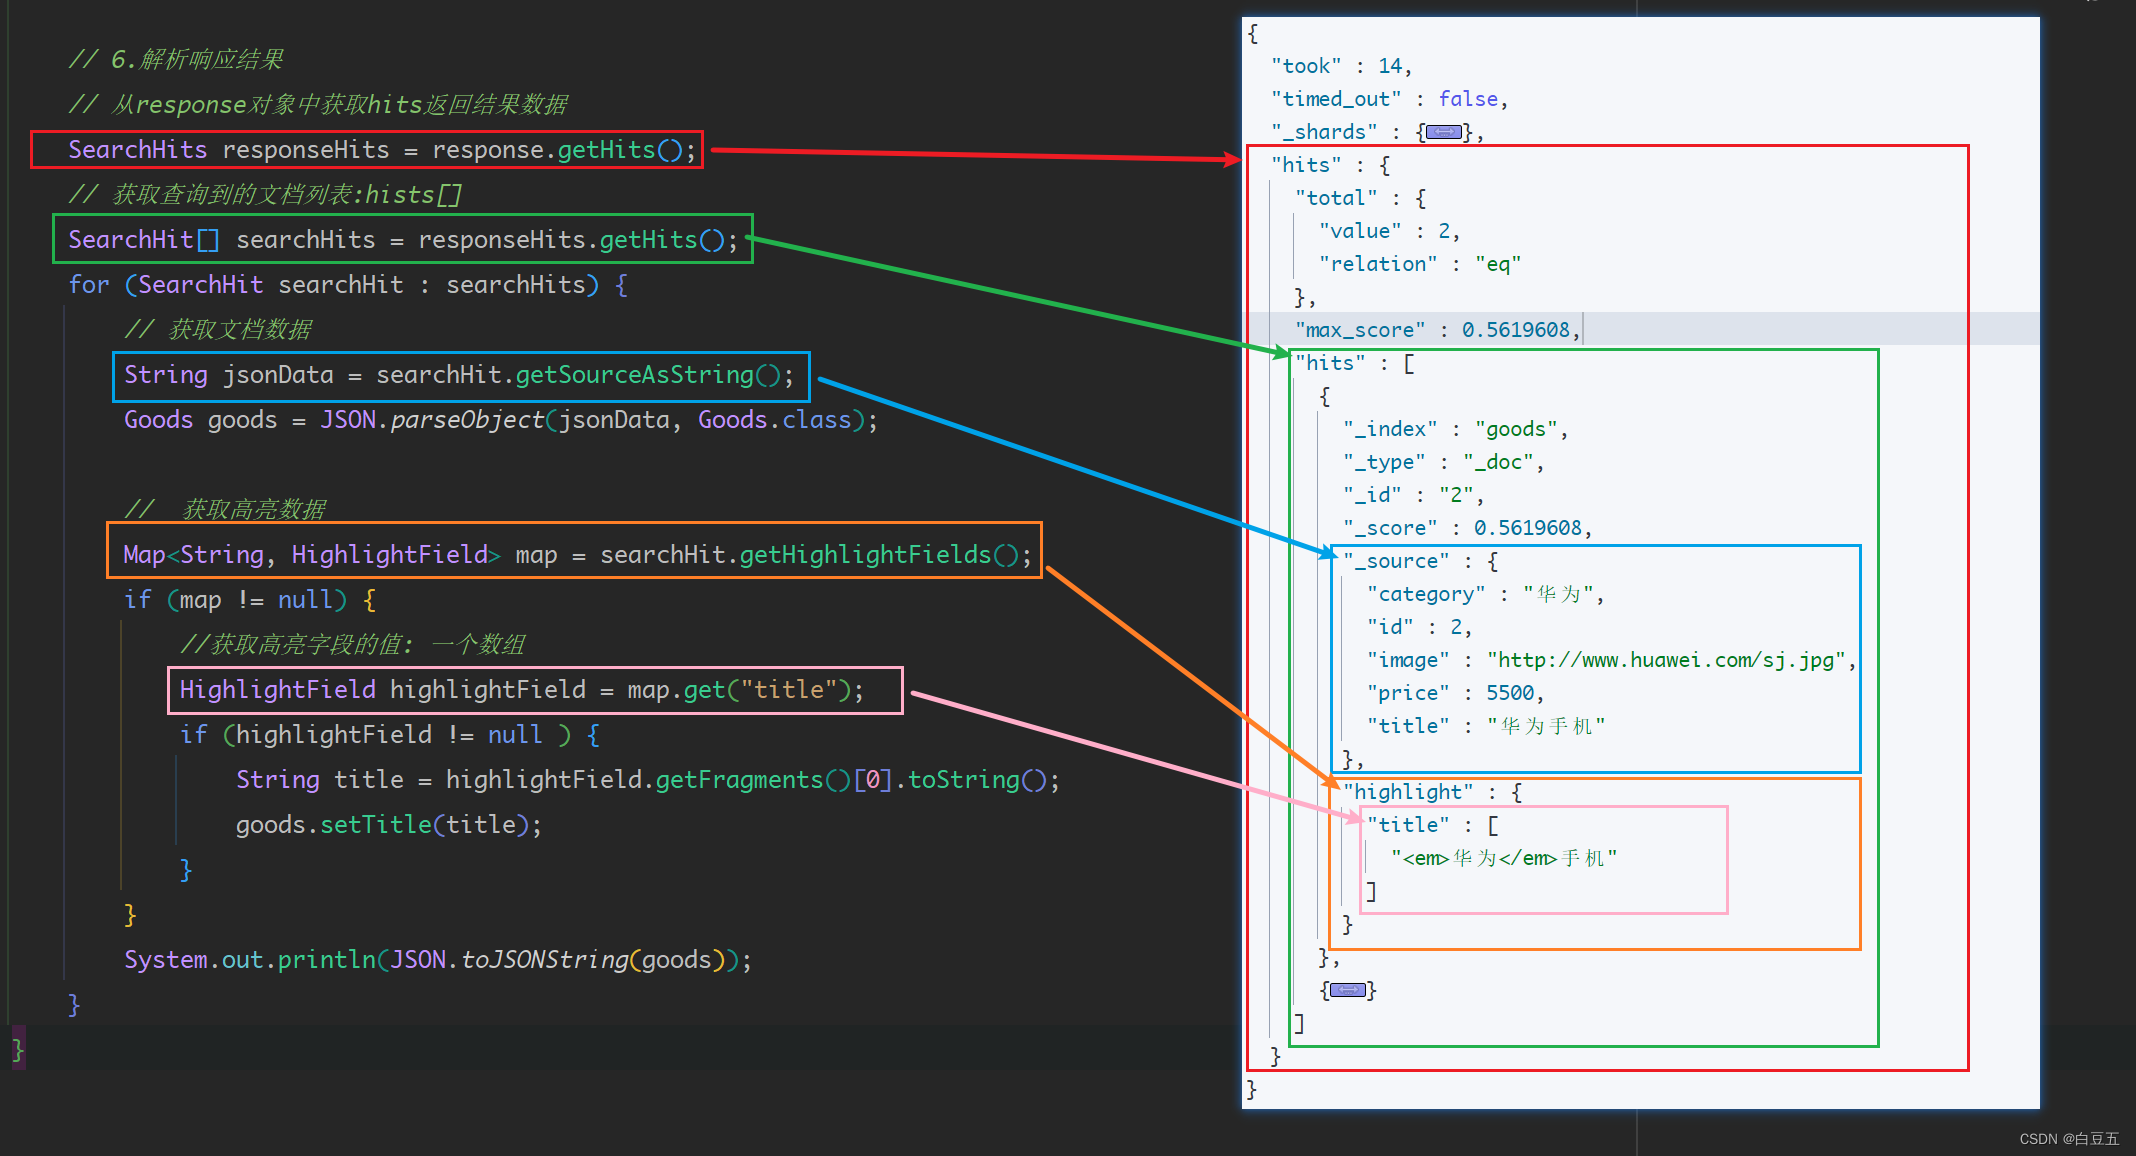Click the "for (SearchHit searchHit : searchHits)" line
This screenshot has width=2136, height=1156.
(348, 285)
